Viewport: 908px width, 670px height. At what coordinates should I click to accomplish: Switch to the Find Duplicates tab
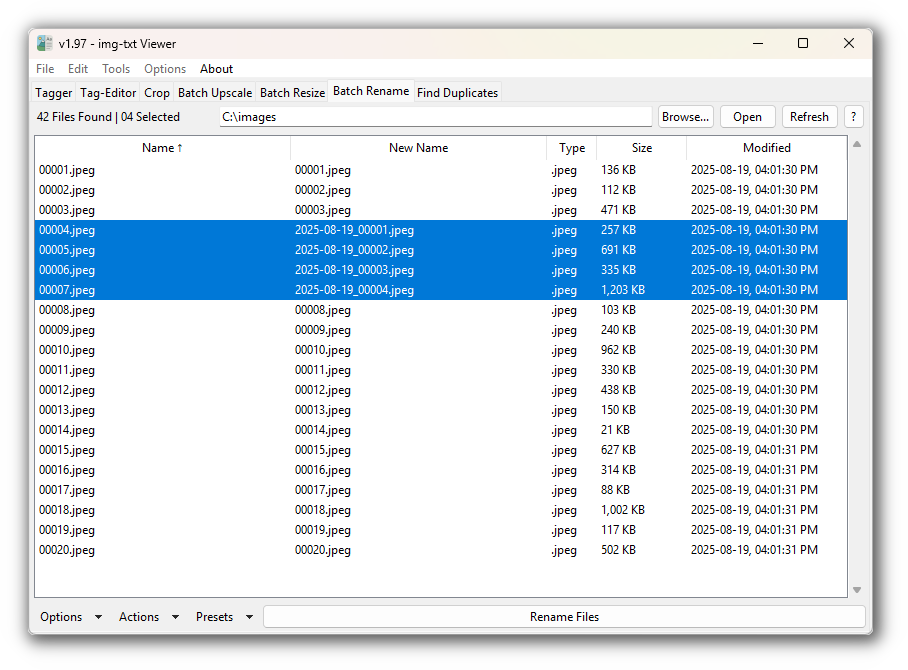(x=457, y=93)
